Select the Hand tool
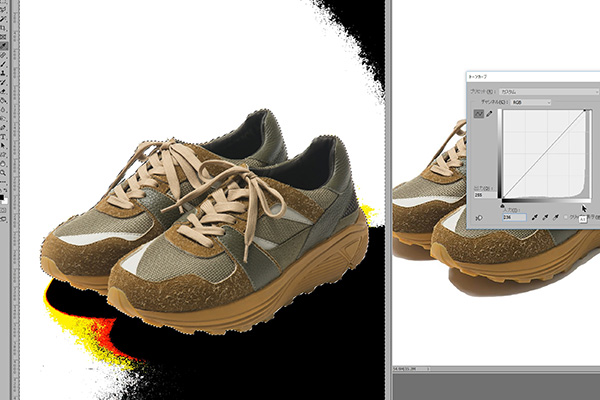Image resolution: width=600 pixels, height=400 pixels. point(3,163)
